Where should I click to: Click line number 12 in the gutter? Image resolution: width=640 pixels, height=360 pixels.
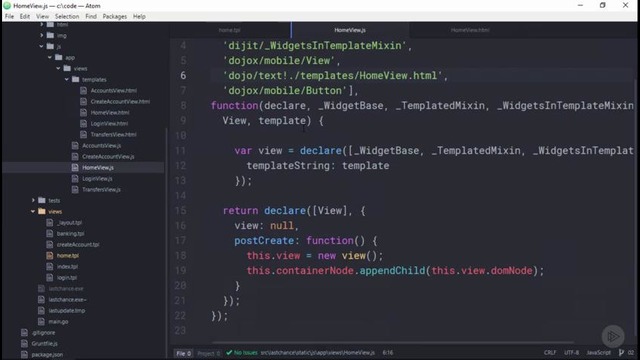pyautogui.click(x=181, y=165)
